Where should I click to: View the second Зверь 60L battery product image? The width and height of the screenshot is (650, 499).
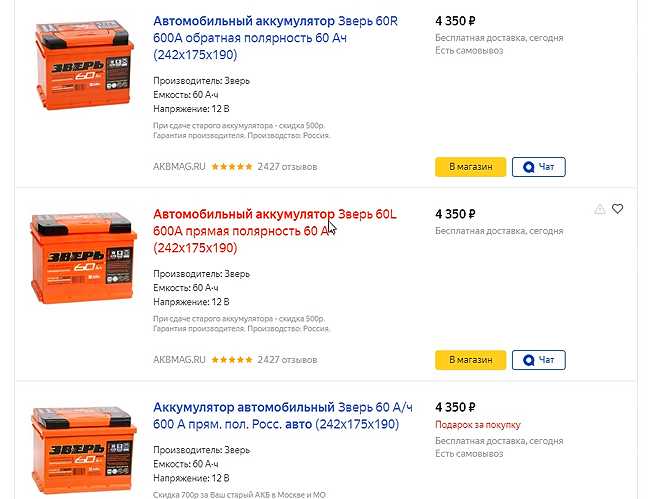pos(83,259)
